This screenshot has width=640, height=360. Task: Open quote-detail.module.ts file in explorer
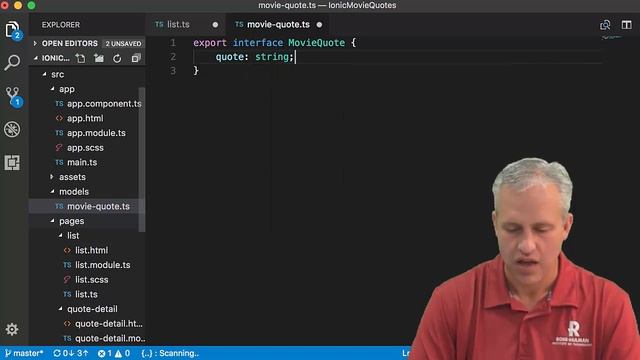[x=110, y=338]
